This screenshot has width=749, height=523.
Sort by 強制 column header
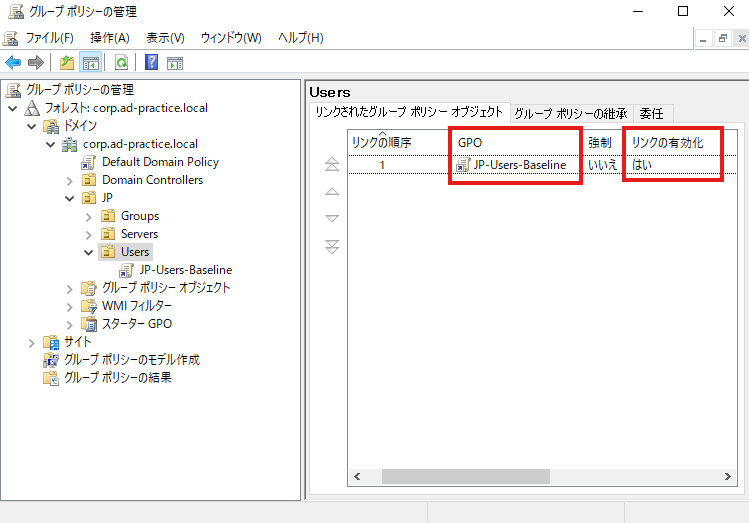(603, 142)
